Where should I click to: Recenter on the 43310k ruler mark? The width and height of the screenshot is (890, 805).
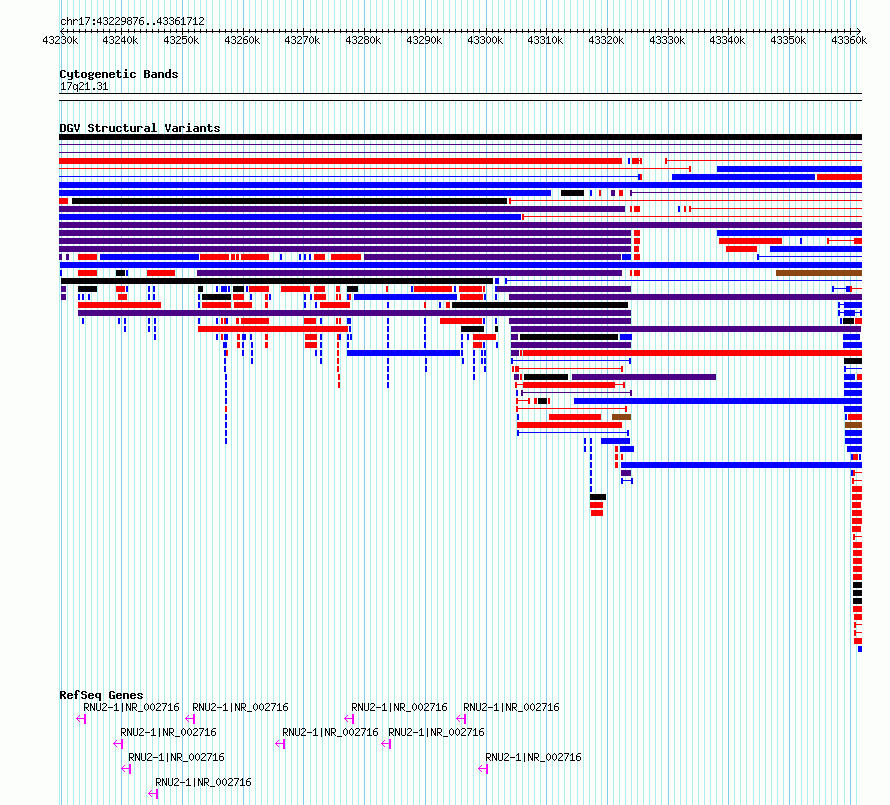pyautogui.click(x=545, y=40)
